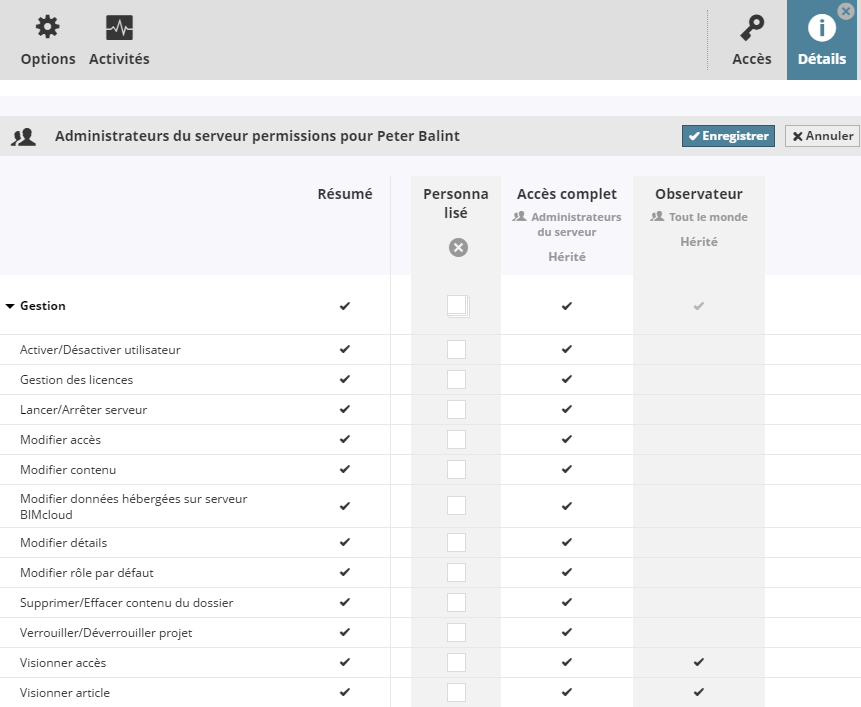The height and width of the screenshot is (707, 861).
Task: Click the Annuler button
Action: 822,136
